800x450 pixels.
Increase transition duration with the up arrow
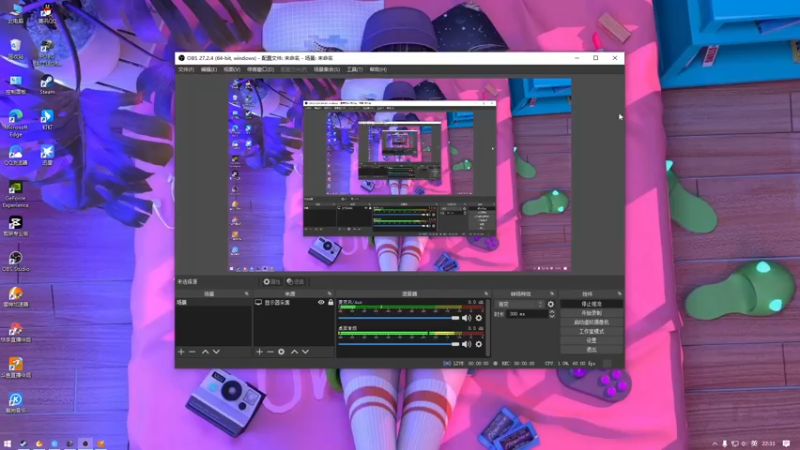coord(552,312)
